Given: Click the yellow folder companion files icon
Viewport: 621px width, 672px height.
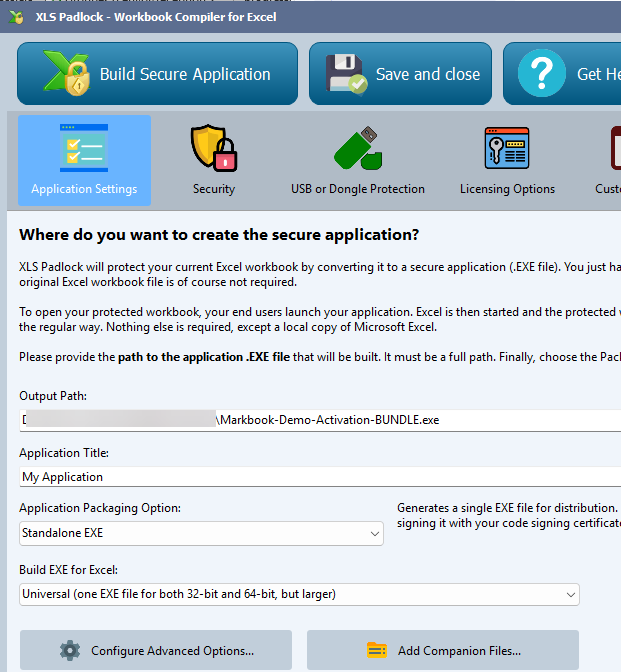Looking at the screenshot, I should point(377,651).
